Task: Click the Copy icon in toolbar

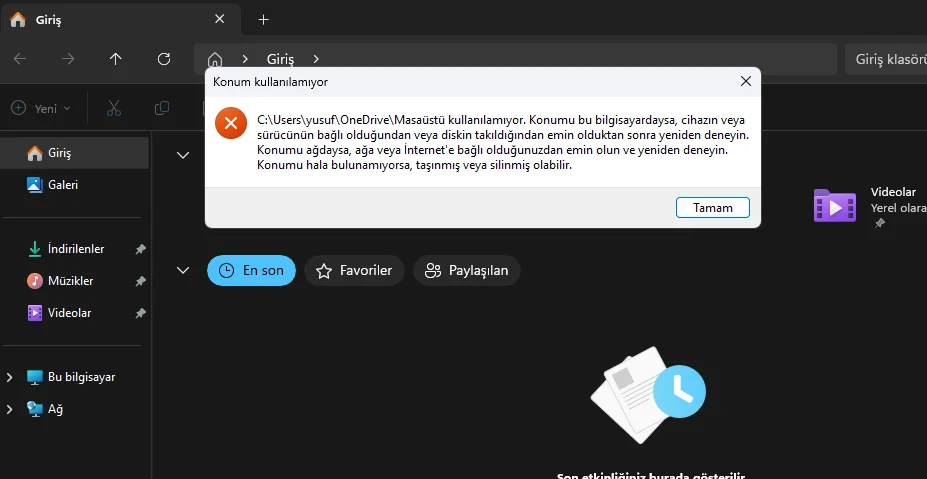Action: pos(161,108)
